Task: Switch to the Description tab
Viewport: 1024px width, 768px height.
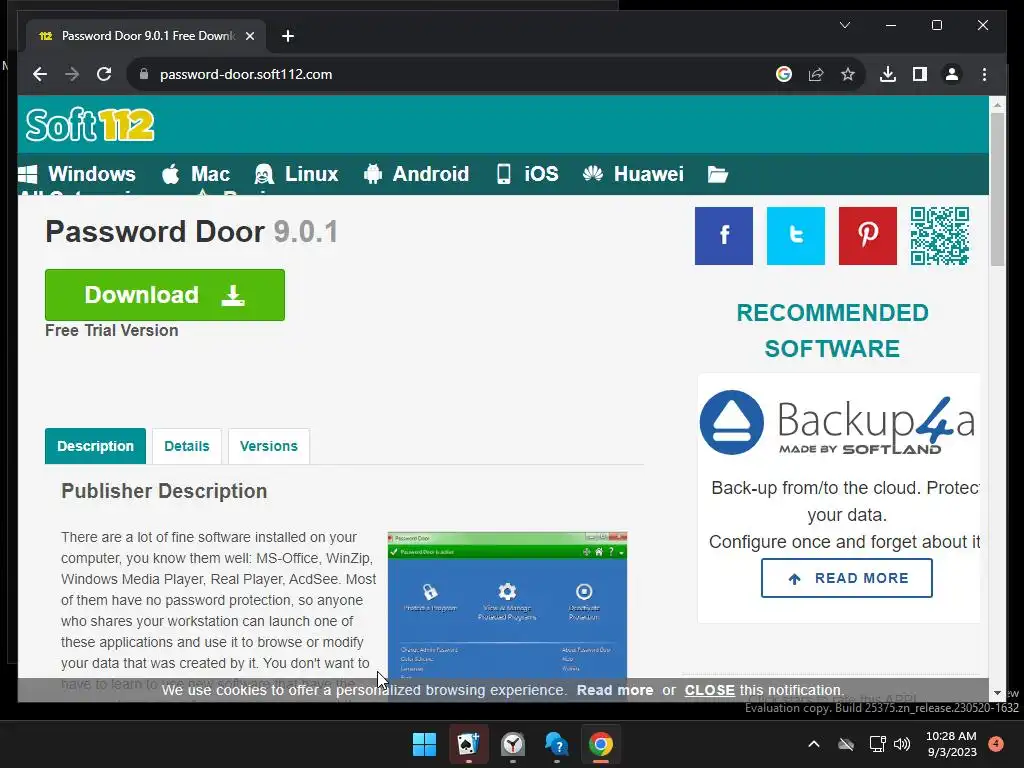Action: 95,446
